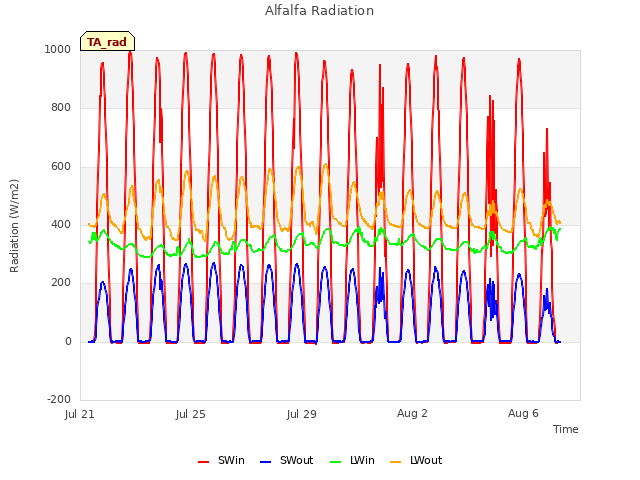
Task: Click the -200 y-axis tick label
Action: click(x=59, y=399)
